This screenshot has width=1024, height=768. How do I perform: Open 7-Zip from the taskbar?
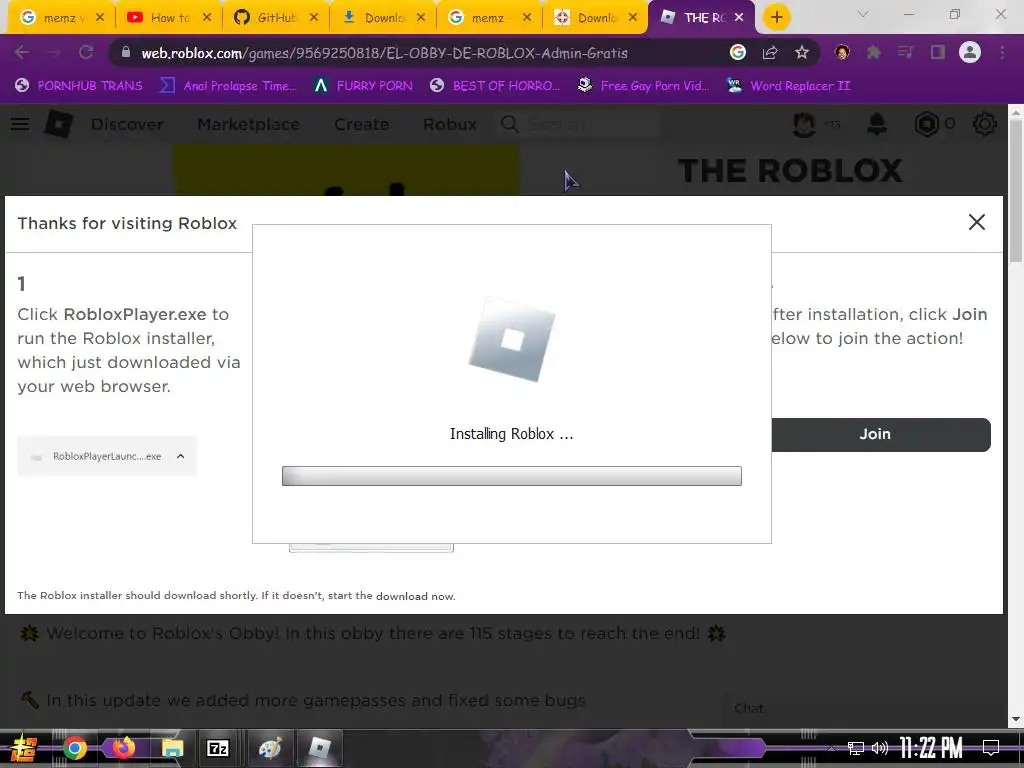(217, 748)
